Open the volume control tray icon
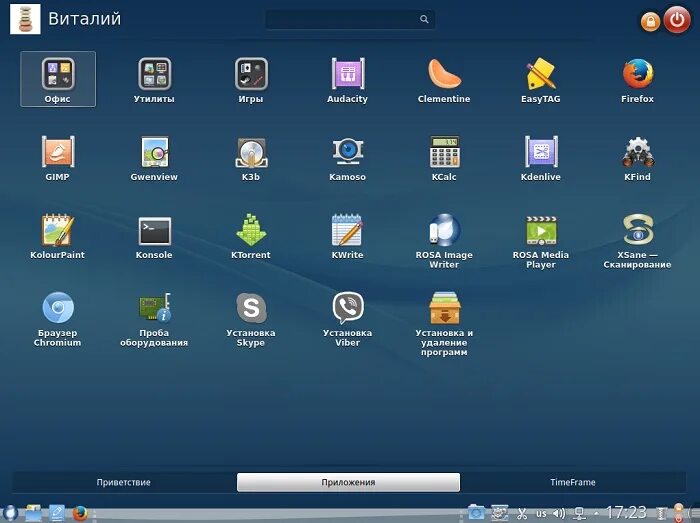 (x=559, y=514)
